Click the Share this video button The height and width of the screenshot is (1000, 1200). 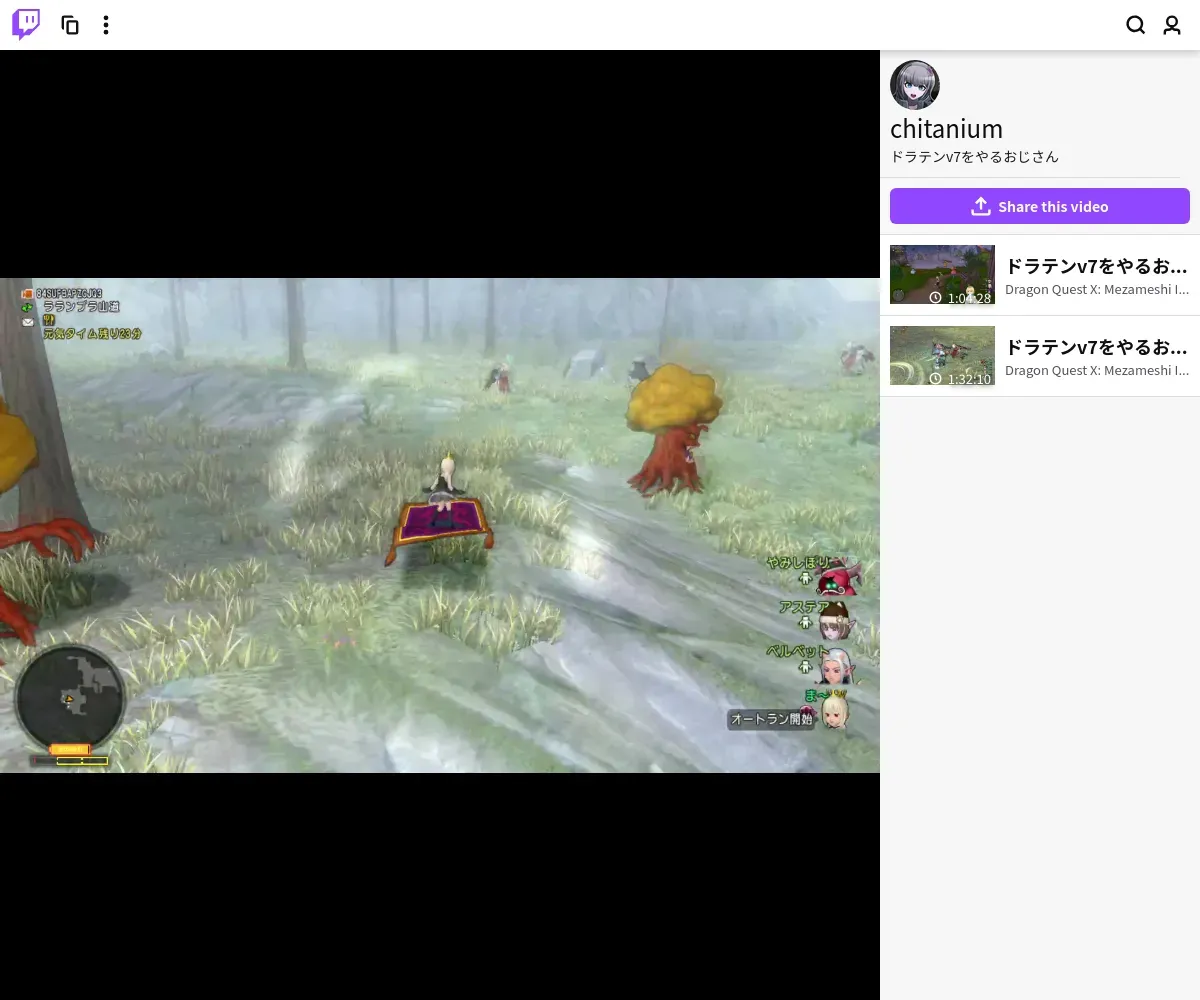click(x=1040, y=206)
